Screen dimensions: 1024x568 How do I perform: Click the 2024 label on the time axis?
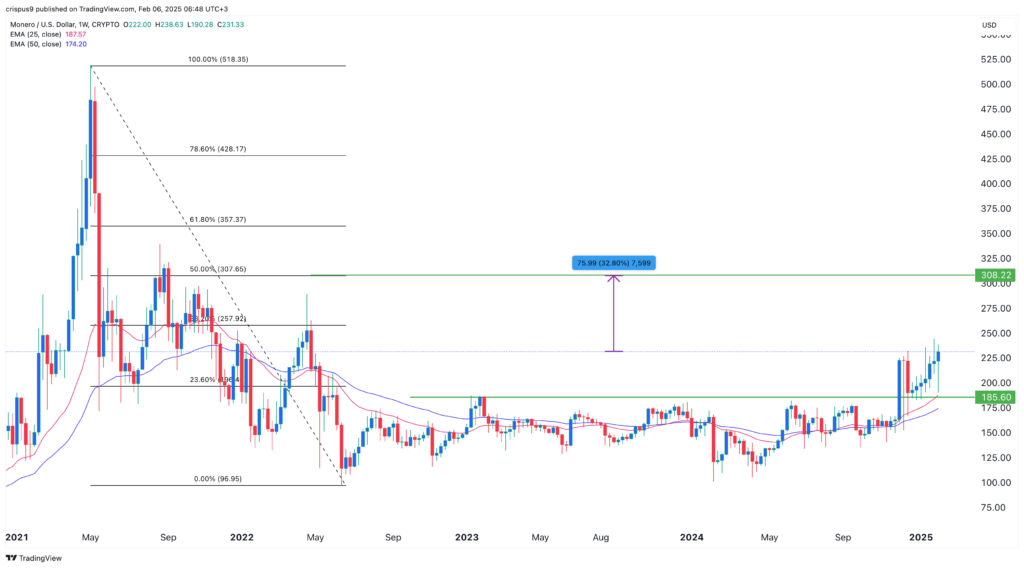pos(692,537)
